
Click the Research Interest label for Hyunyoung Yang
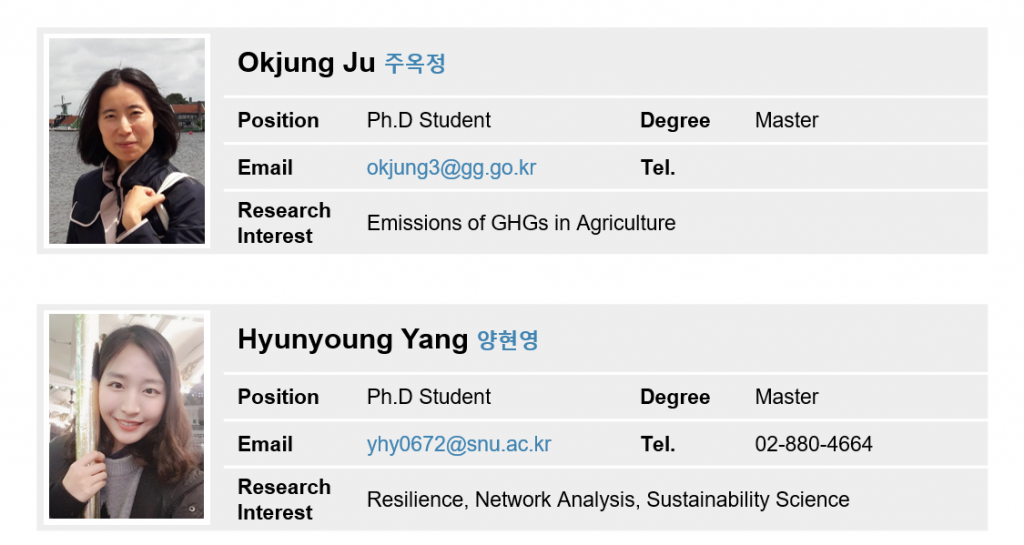[x=283, y=499]
